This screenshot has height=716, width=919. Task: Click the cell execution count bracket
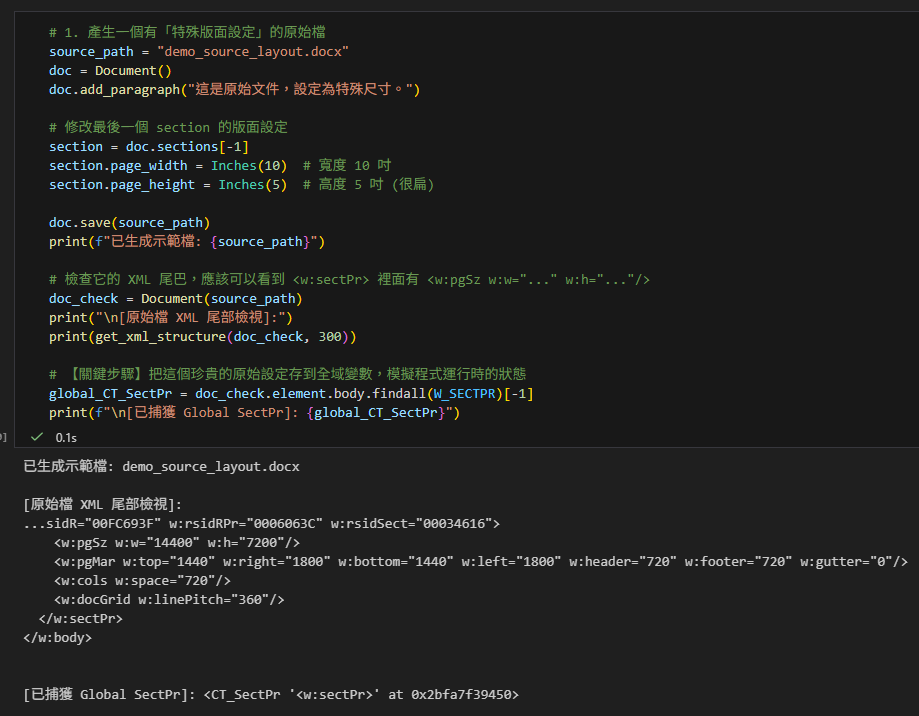[4, 437]
